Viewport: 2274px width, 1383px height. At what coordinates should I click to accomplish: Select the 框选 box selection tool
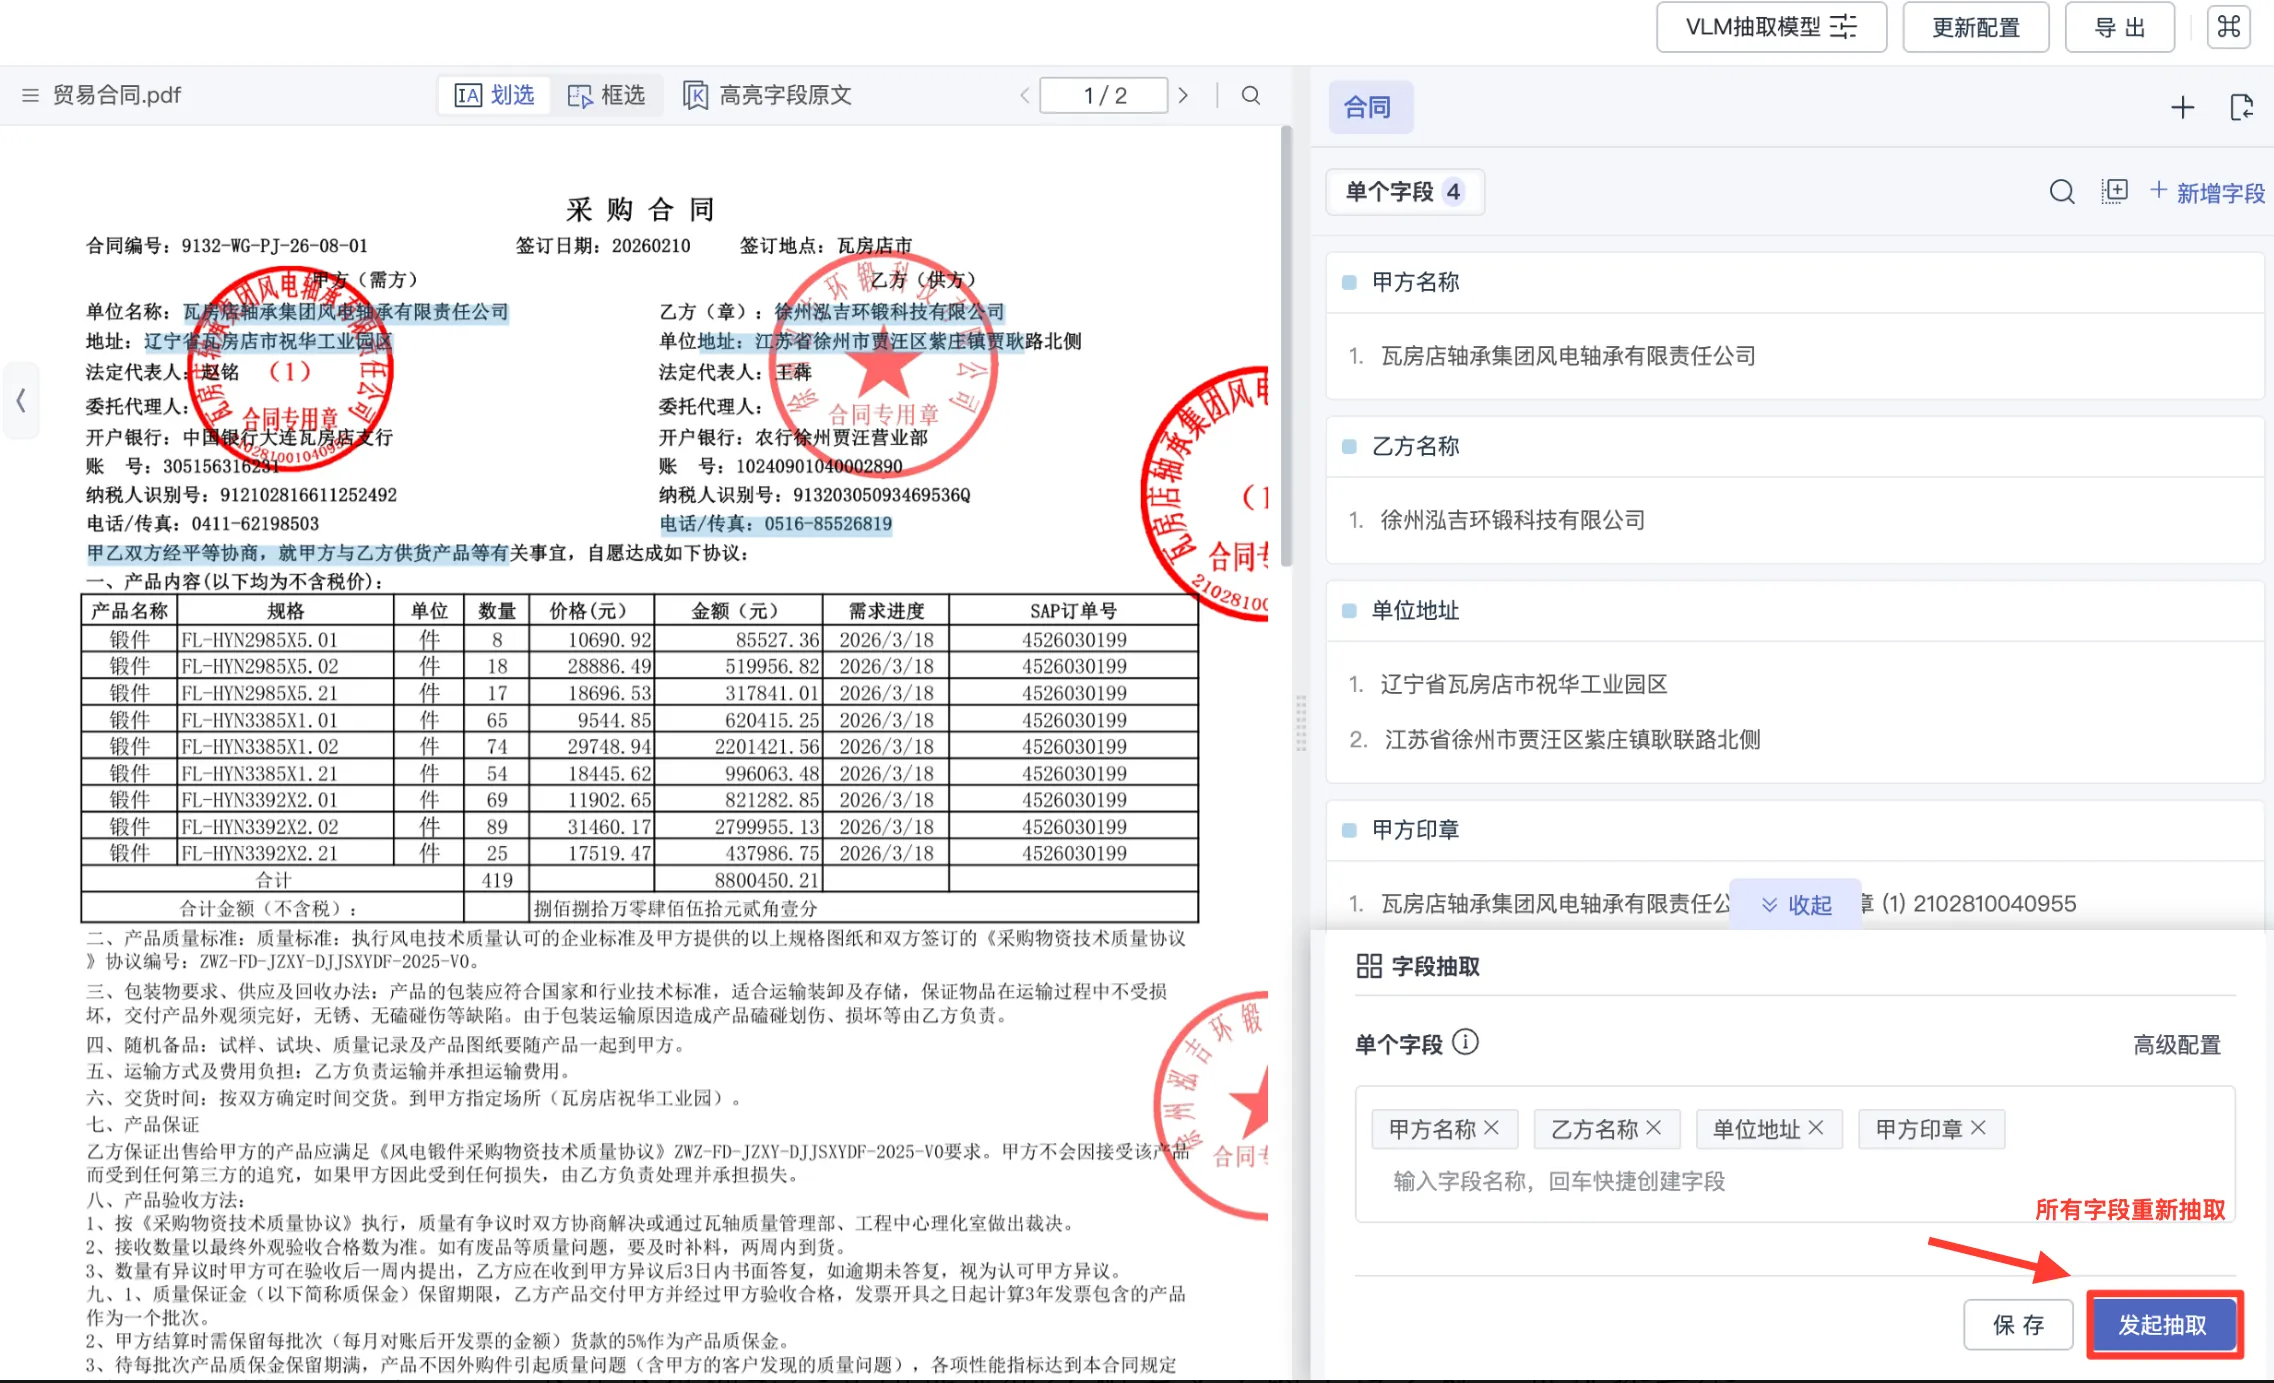point(607,95)
